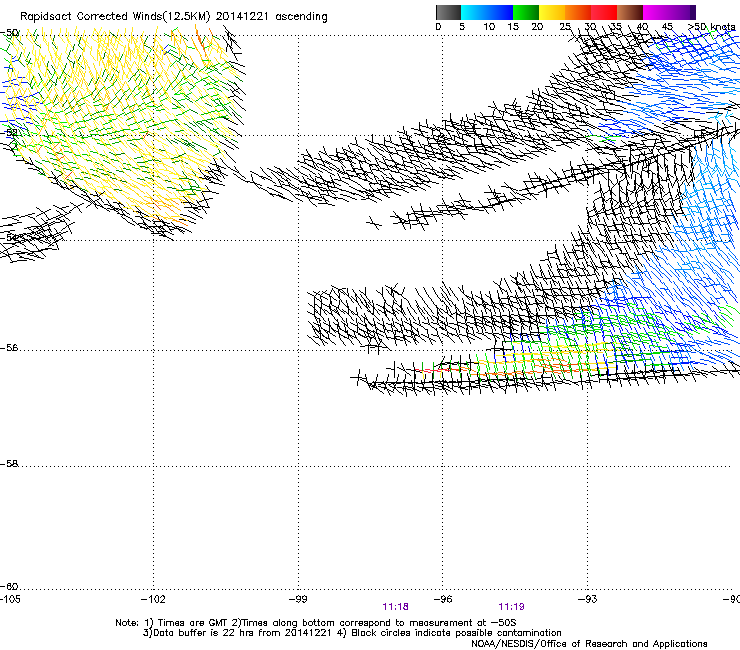Click the 'Data buffer is 22 hrs' note line
Image resolution: width=740 pixels, height=650 pixels.
352,633
